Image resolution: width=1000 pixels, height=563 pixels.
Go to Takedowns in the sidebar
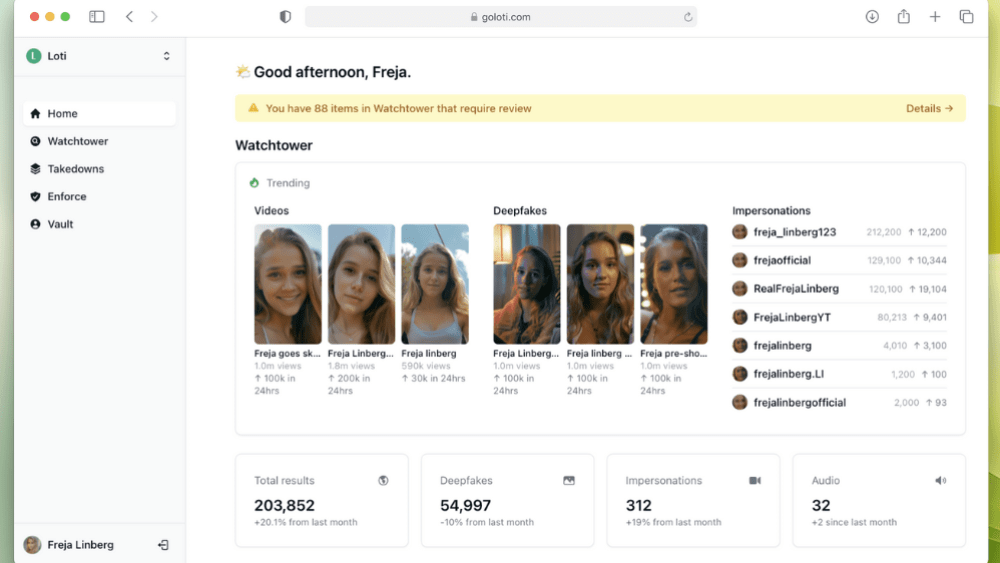click(75, 169)
